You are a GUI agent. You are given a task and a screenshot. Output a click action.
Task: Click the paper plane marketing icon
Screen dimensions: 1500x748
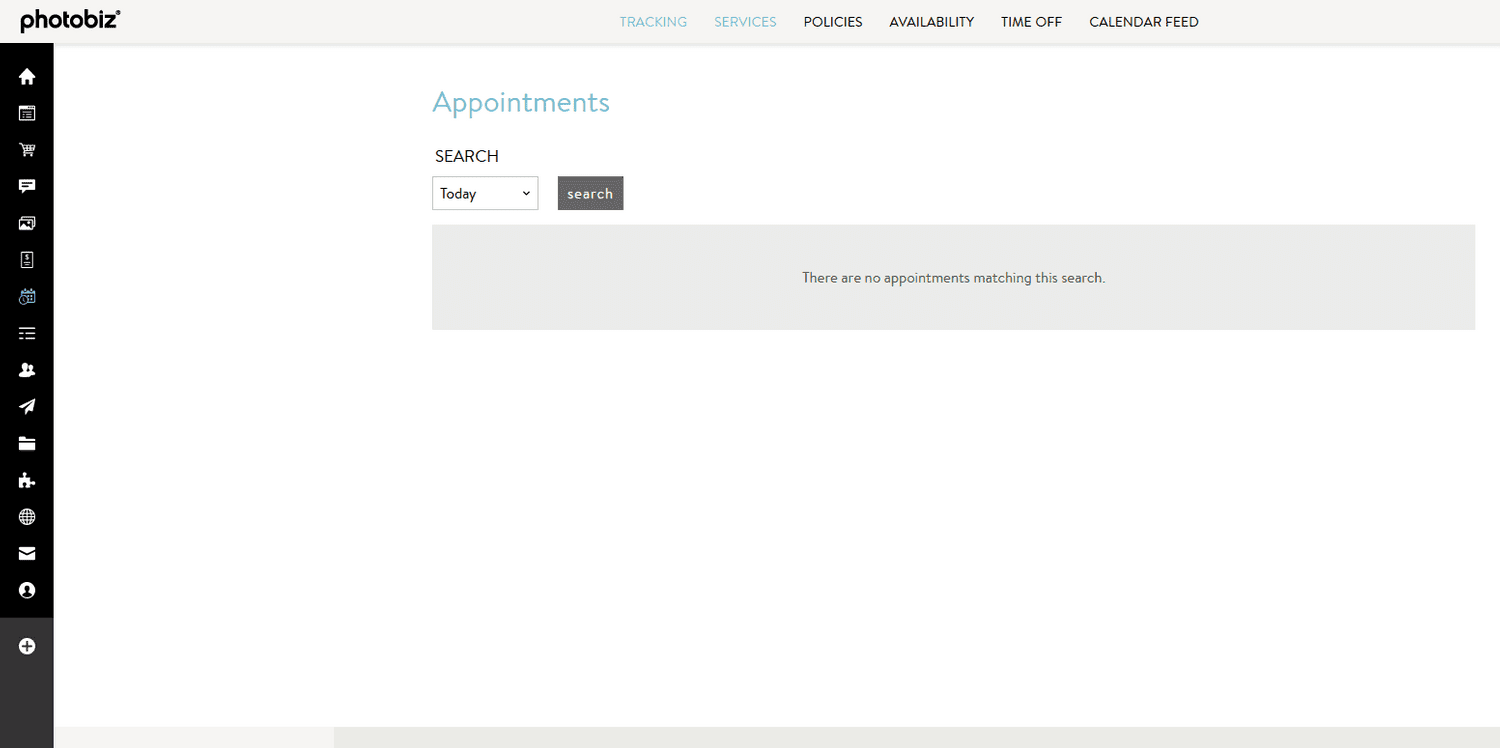(26, 406)
